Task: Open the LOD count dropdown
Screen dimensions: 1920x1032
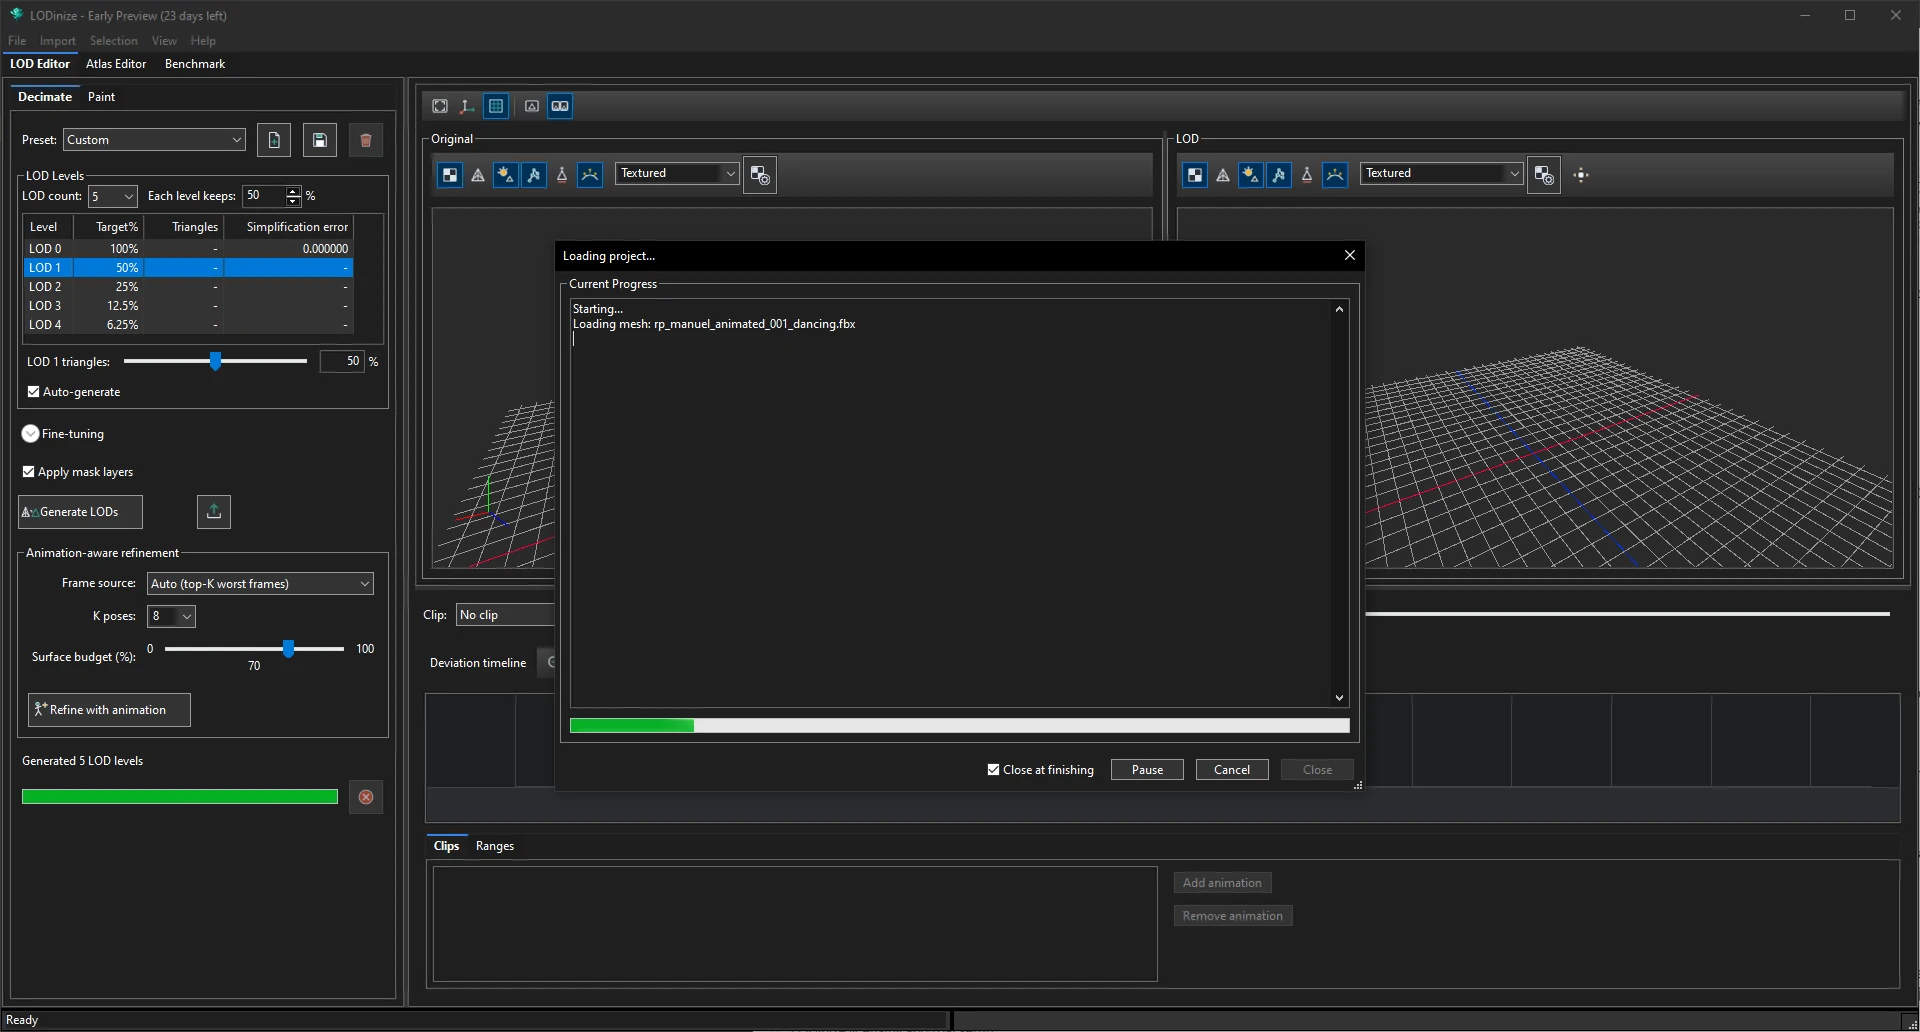Action: (112, 197)
